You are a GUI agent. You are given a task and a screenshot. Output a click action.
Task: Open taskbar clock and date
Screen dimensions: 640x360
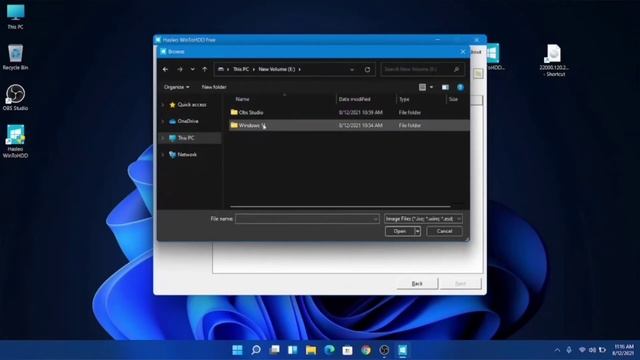[x=623, y=350]
